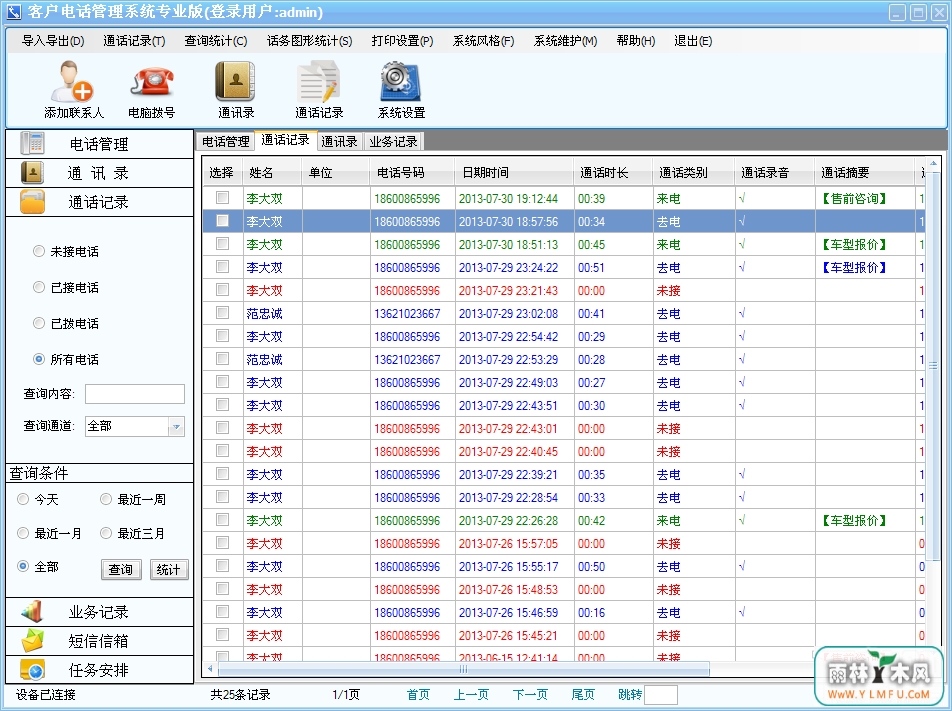Viewport: 952px width, 711px height.
Task: Select phone number 13621023667 at 22:53:29
Action: [407, 359]
